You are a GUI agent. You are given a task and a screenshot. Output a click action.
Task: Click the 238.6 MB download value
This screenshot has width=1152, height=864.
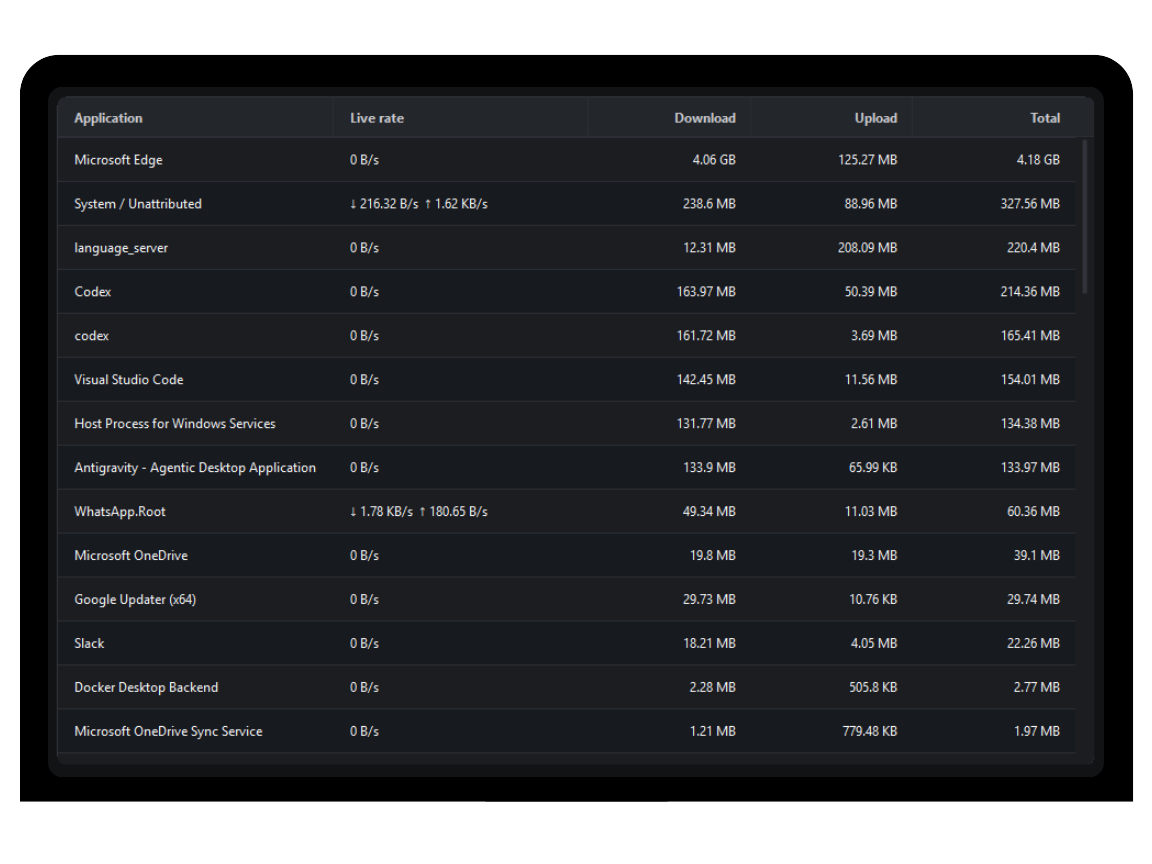click(709, 204)
